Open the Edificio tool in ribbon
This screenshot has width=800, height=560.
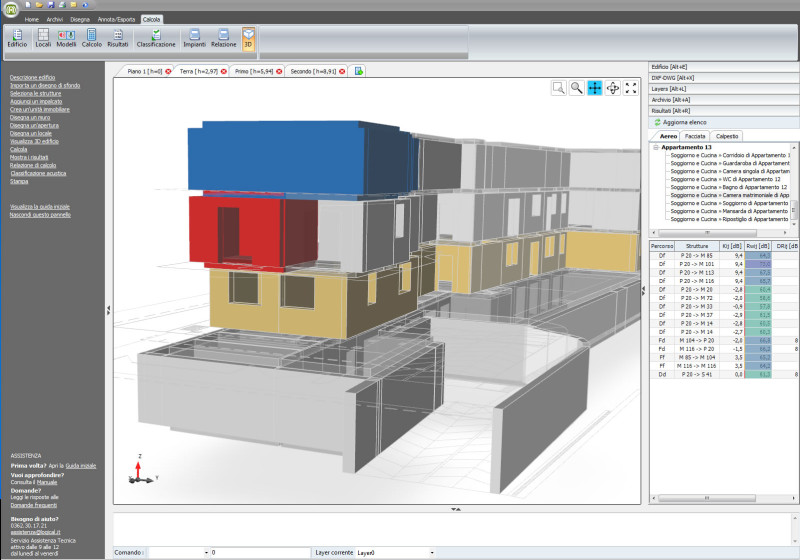click(x=17, y=38)
